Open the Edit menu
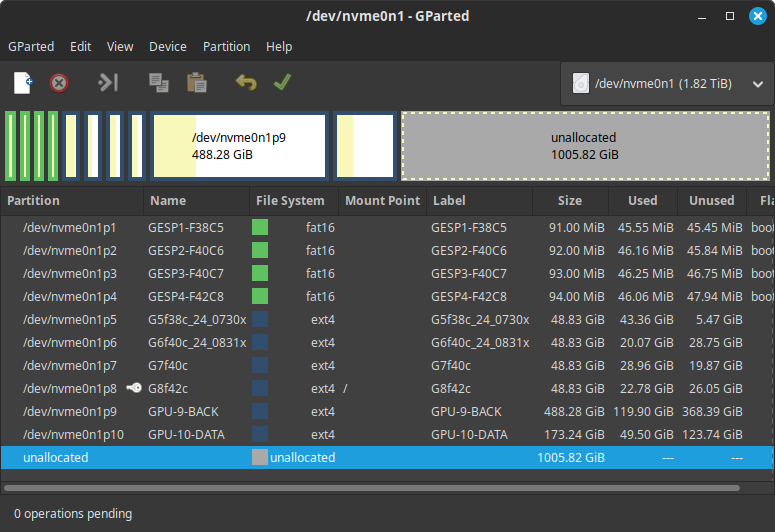Screen dimensions: 775x532 point(81,46)
